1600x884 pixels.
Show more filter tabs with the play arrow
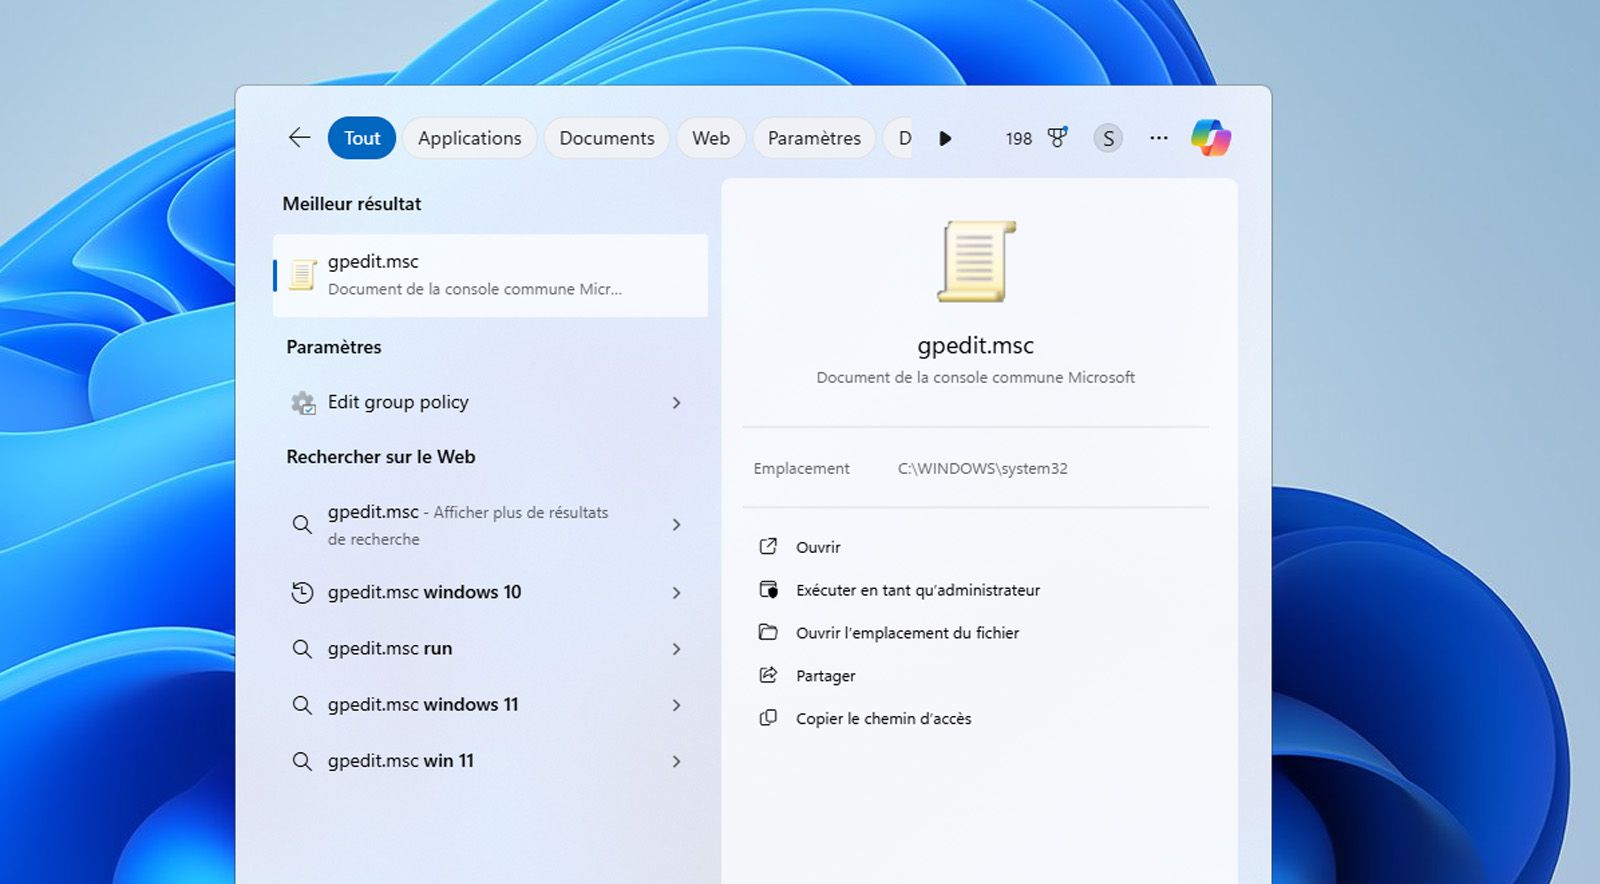[x=945, y=138]
